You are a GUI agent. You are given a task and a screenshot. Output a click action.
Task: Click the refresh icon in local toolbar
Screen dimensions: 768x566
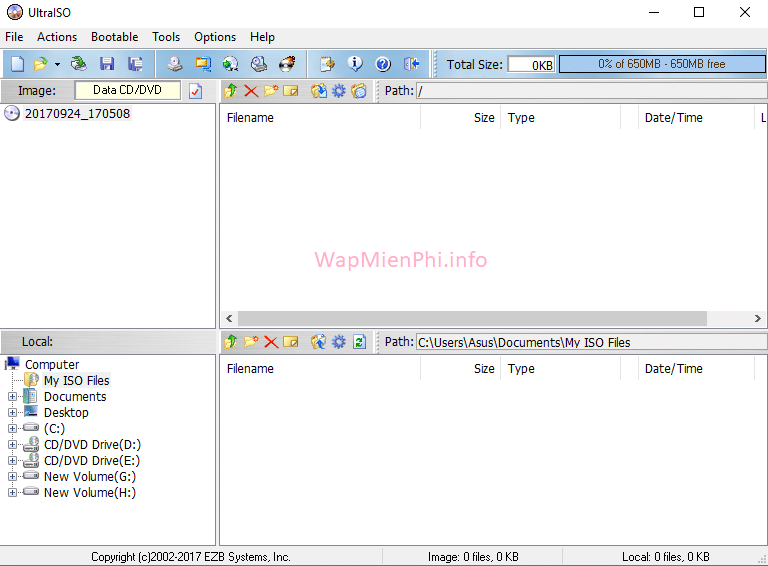click(359, 342)
